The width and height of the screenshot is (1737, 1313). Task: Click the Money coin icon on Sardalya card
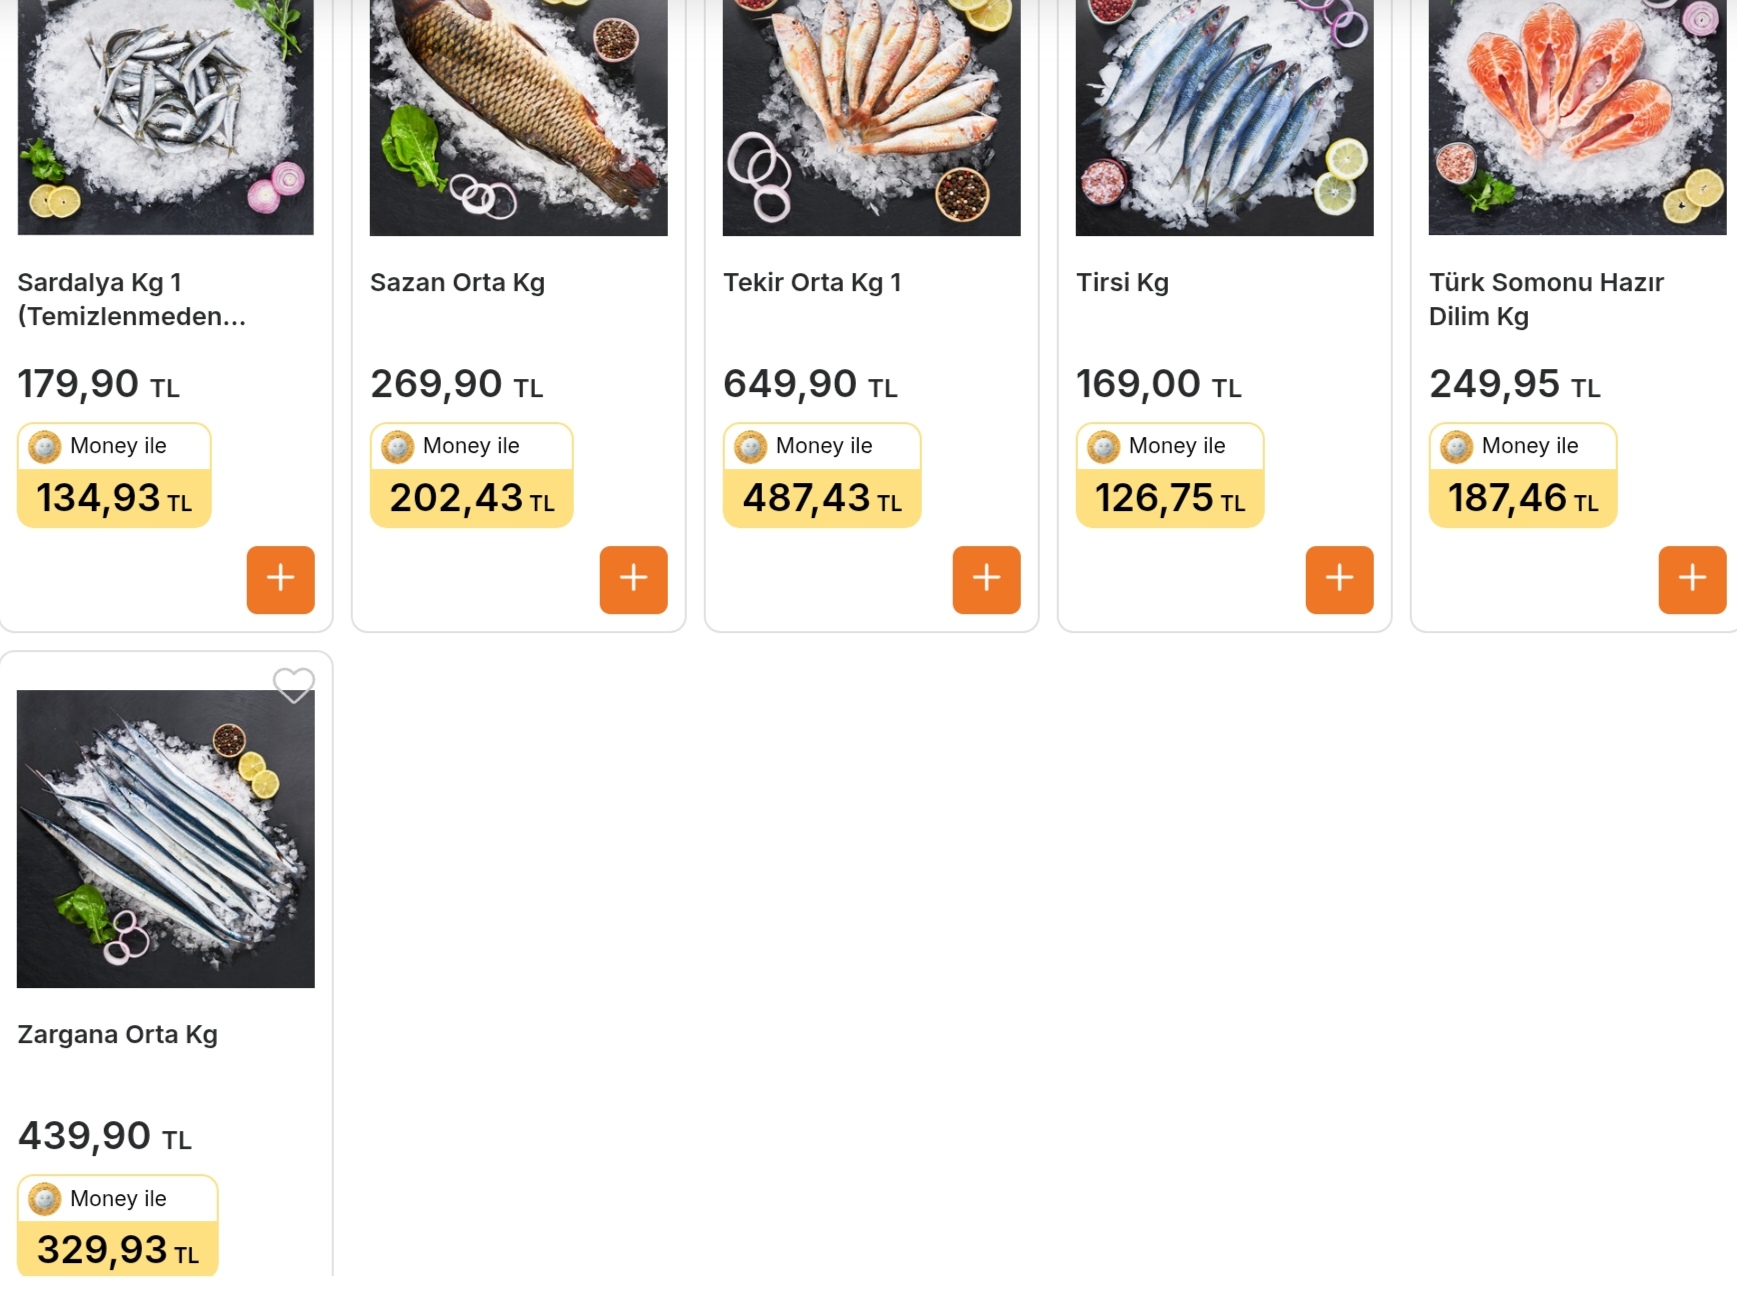pyautogui.click(x=45, y=446)
